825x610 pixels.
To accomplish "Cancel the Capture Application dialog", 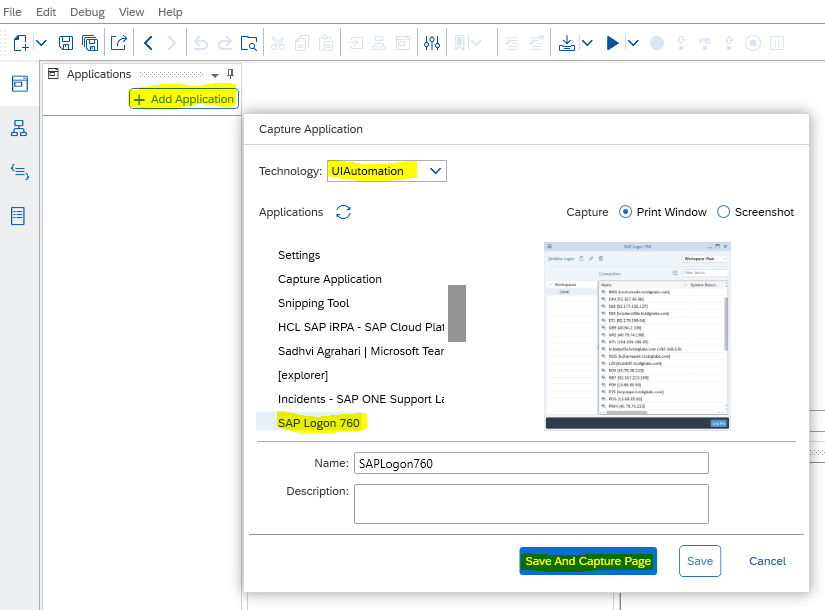I will (x=767, y=561).
